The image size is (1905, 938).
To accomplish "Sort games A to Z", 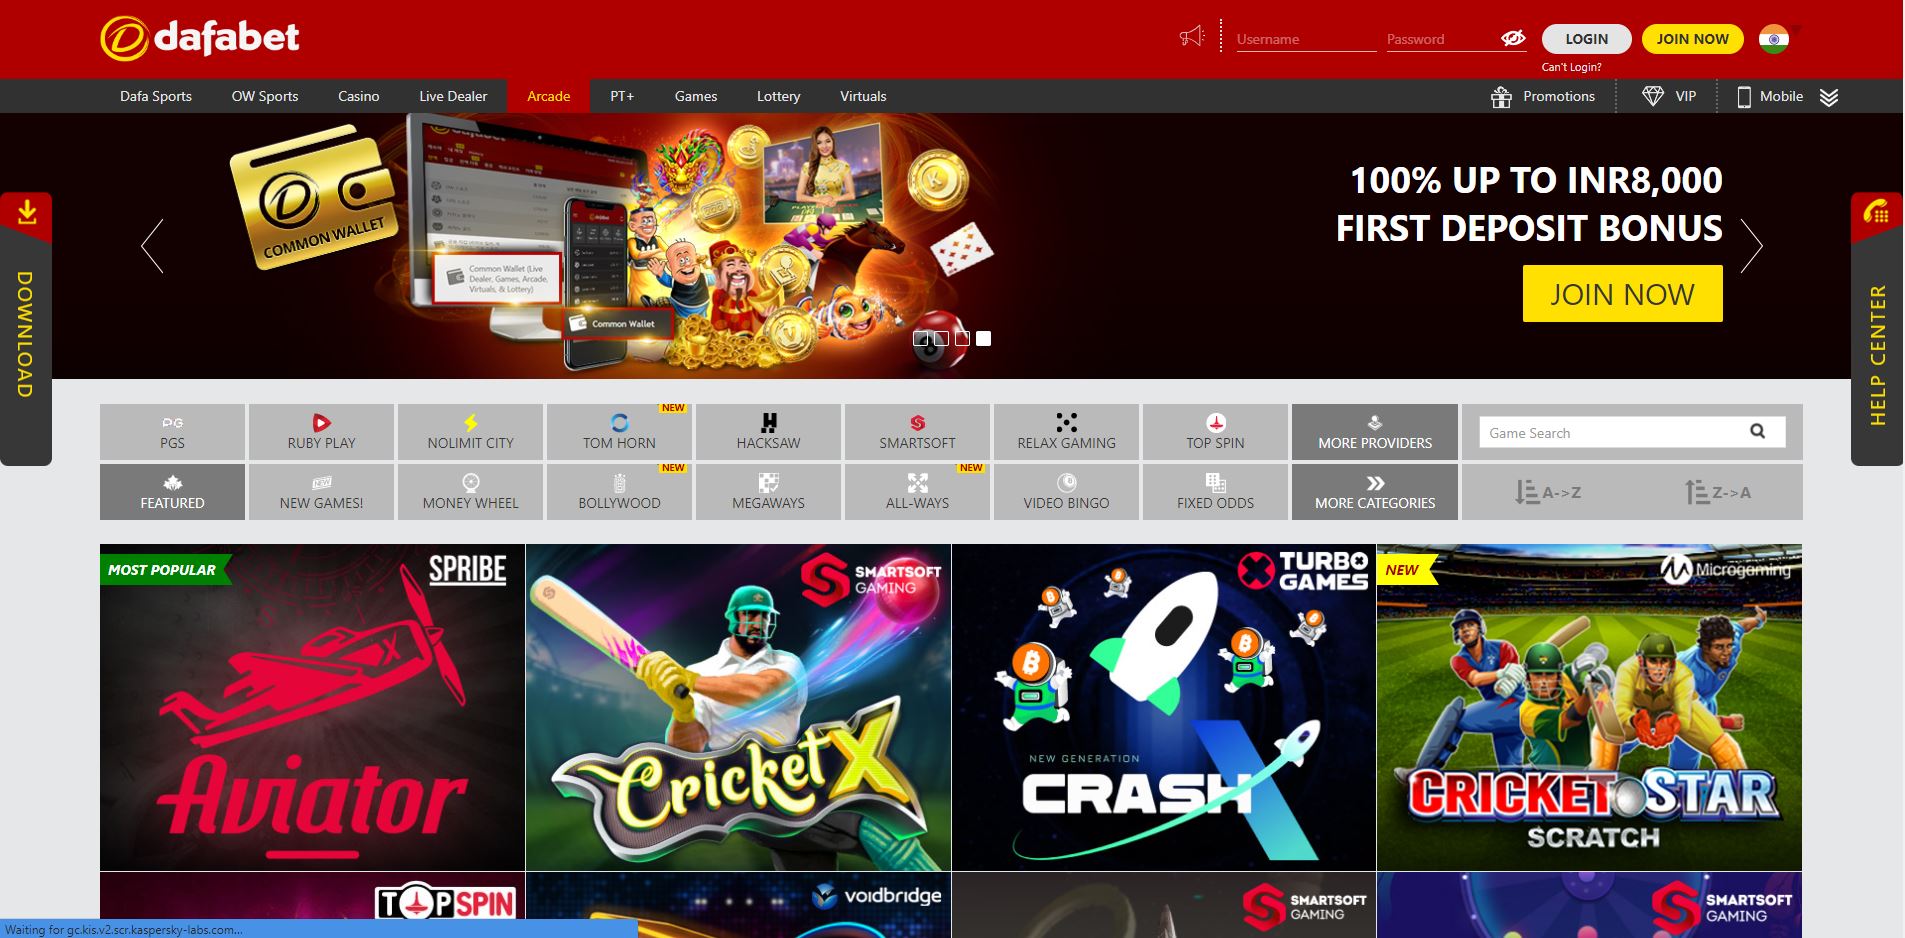I will tap(1547, 492).
